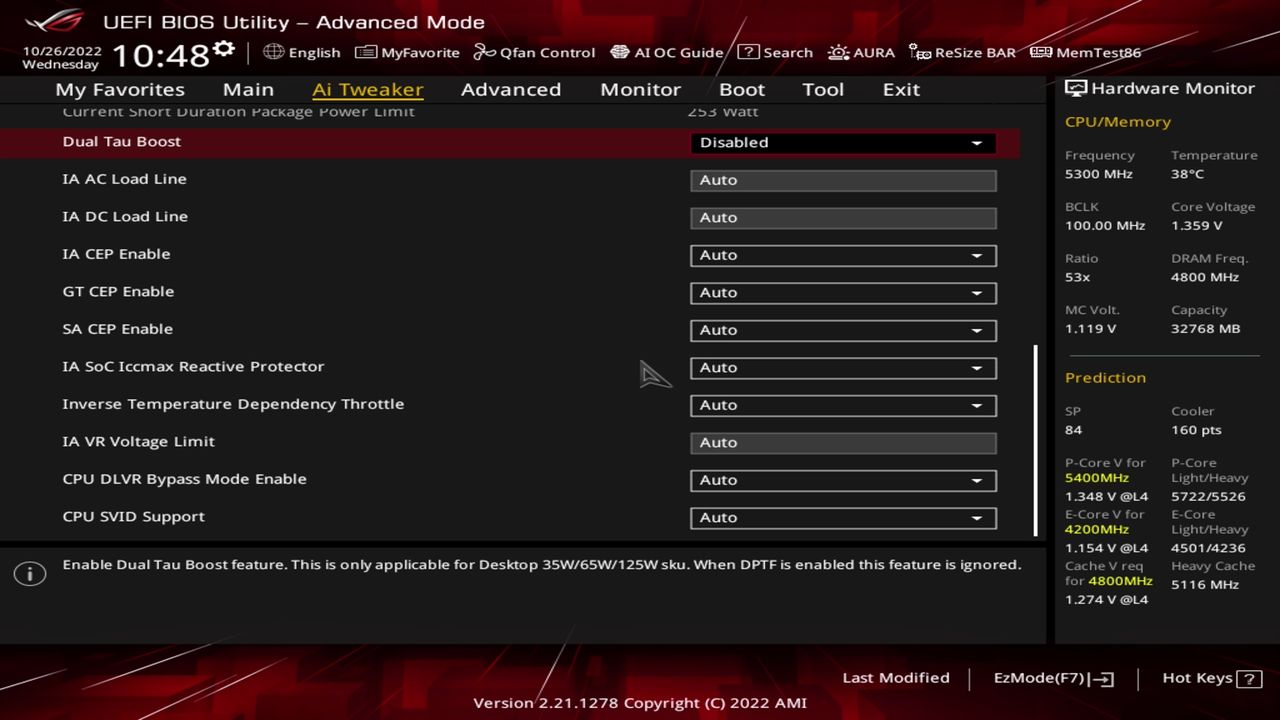Click the IA VR Voltage Limit field
1280x720 pixels.
pyautogui.click(x=843, y=443)
